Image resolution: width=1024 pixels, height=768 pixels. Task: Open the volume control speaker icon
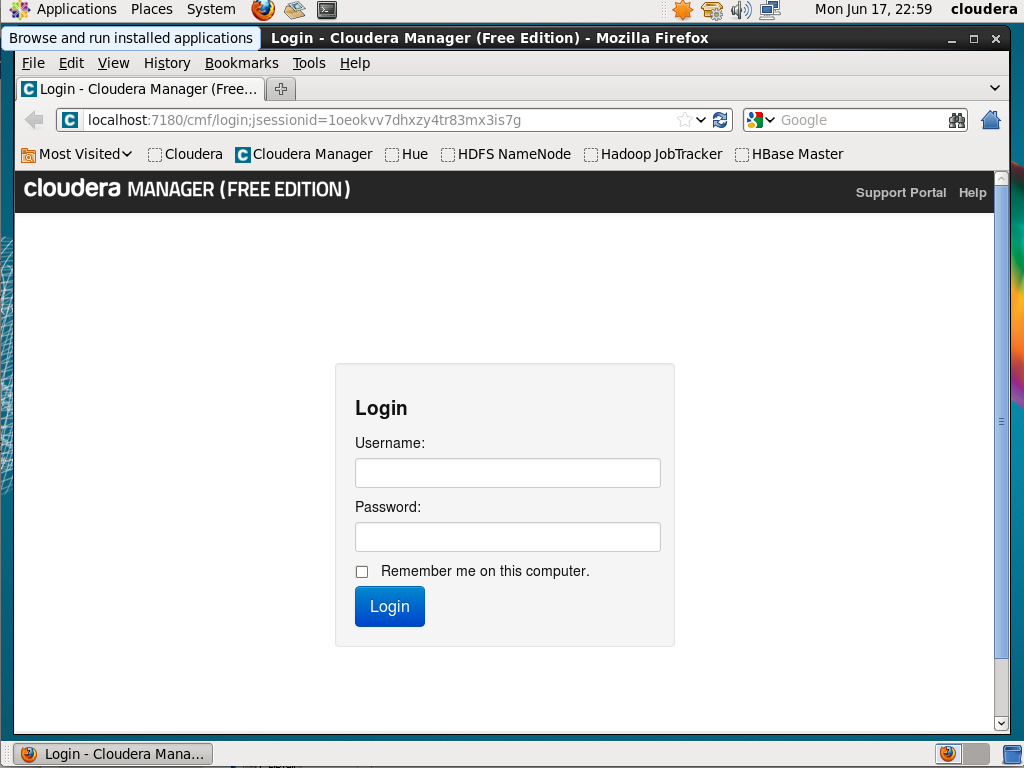click(x=741, y=9)
